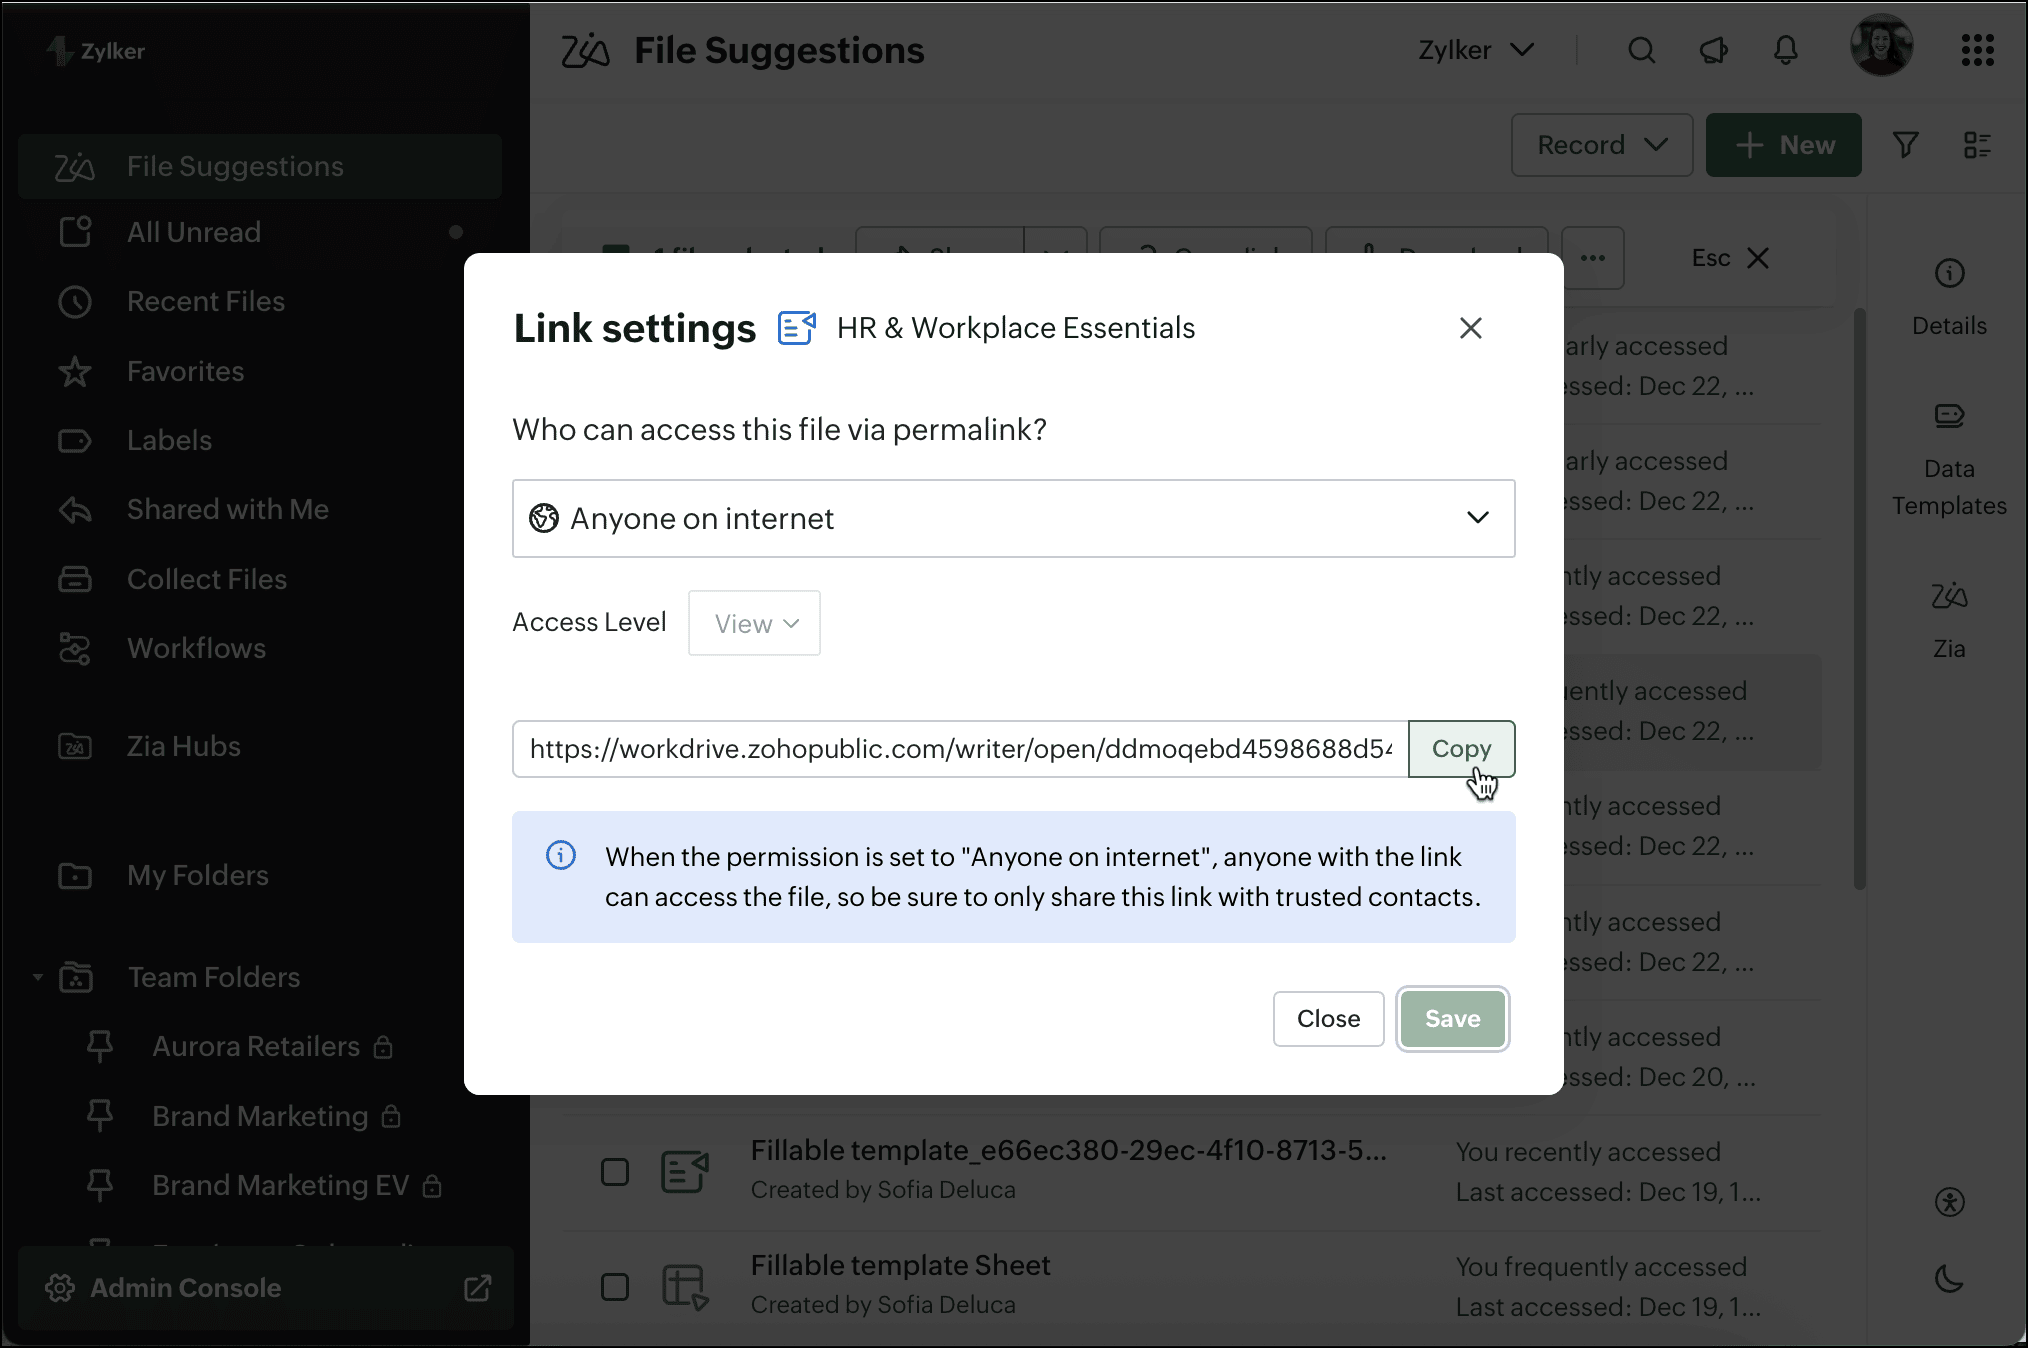
Task: Open Recent Files in sidebar
Action: point(205,301)
